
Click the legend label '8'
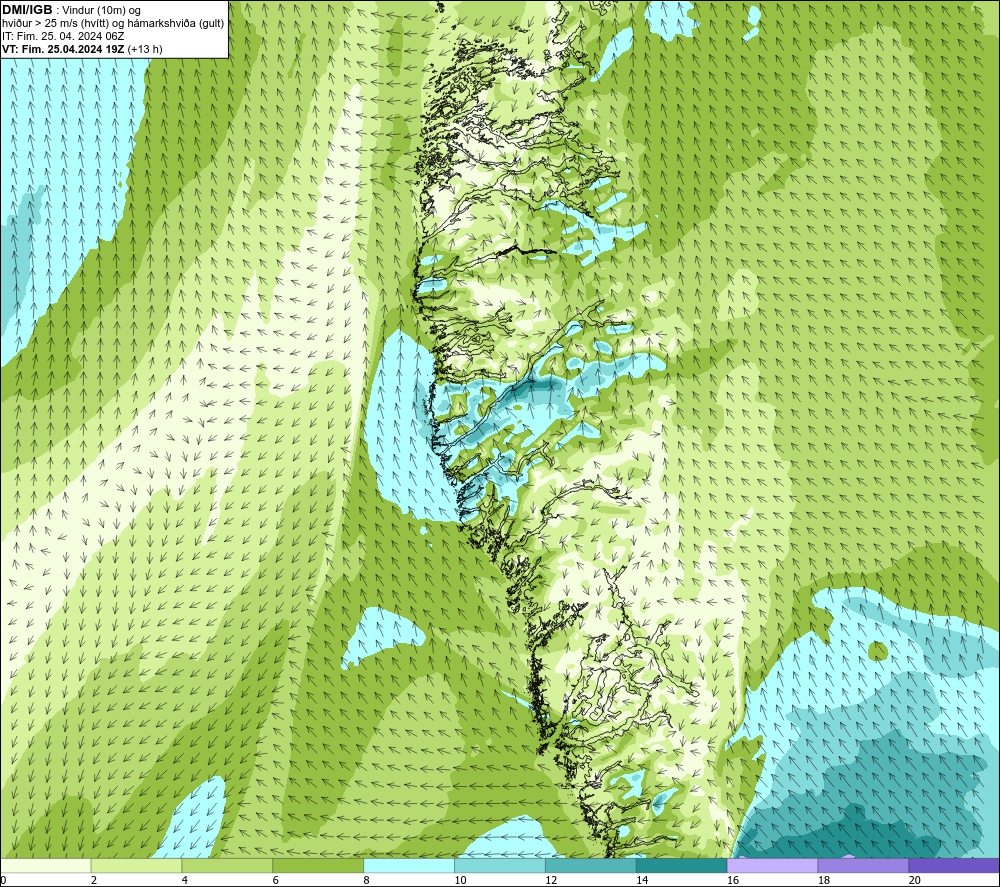[366, 880]
